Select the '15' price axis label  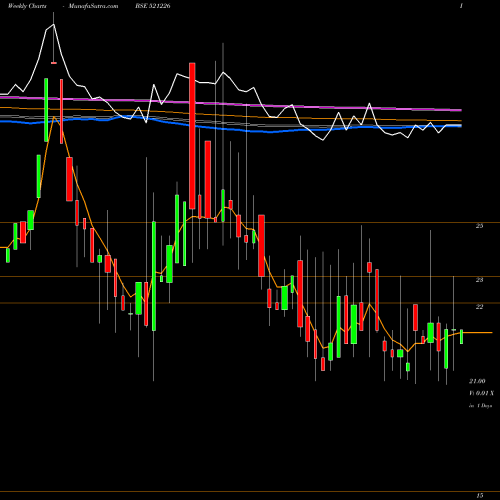coord(479,496)
